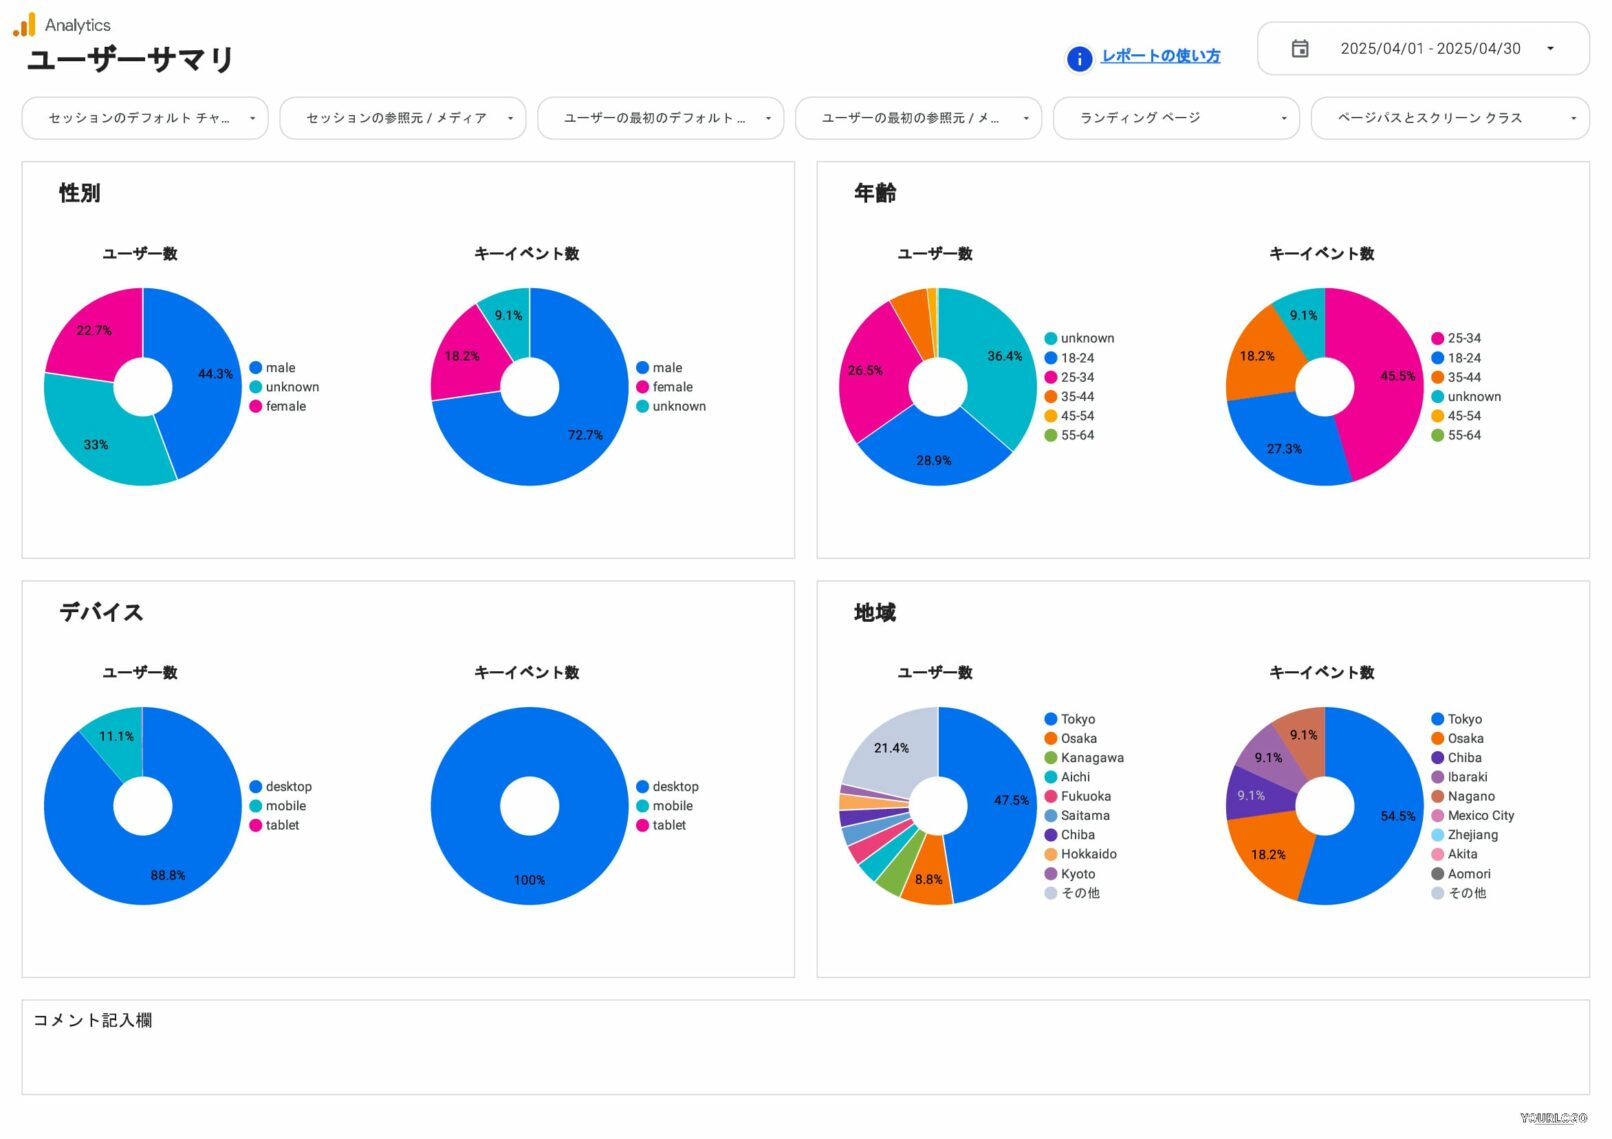This screenshot has height=1139, width=1612.
Task: Open the レポートの使い方 link
Action: (x=1160, y=56)
